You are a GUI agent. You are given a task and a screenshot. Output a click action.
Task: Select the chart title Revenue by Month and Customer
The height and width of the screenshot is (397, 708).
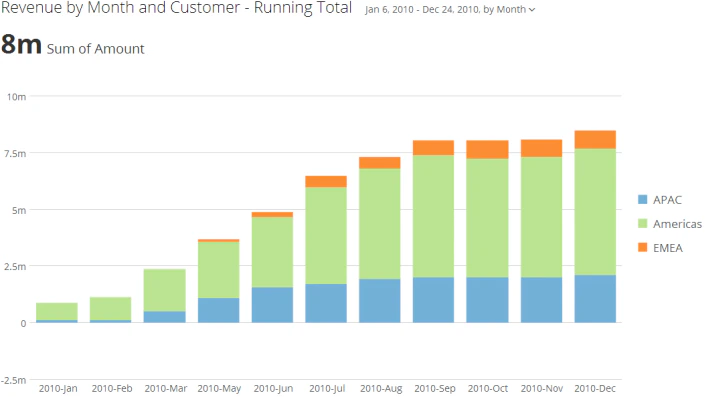coord(177,8)
